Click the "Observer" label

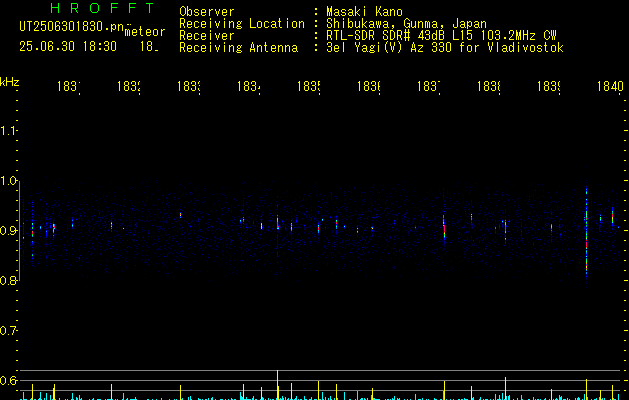[x=207, y=12]
